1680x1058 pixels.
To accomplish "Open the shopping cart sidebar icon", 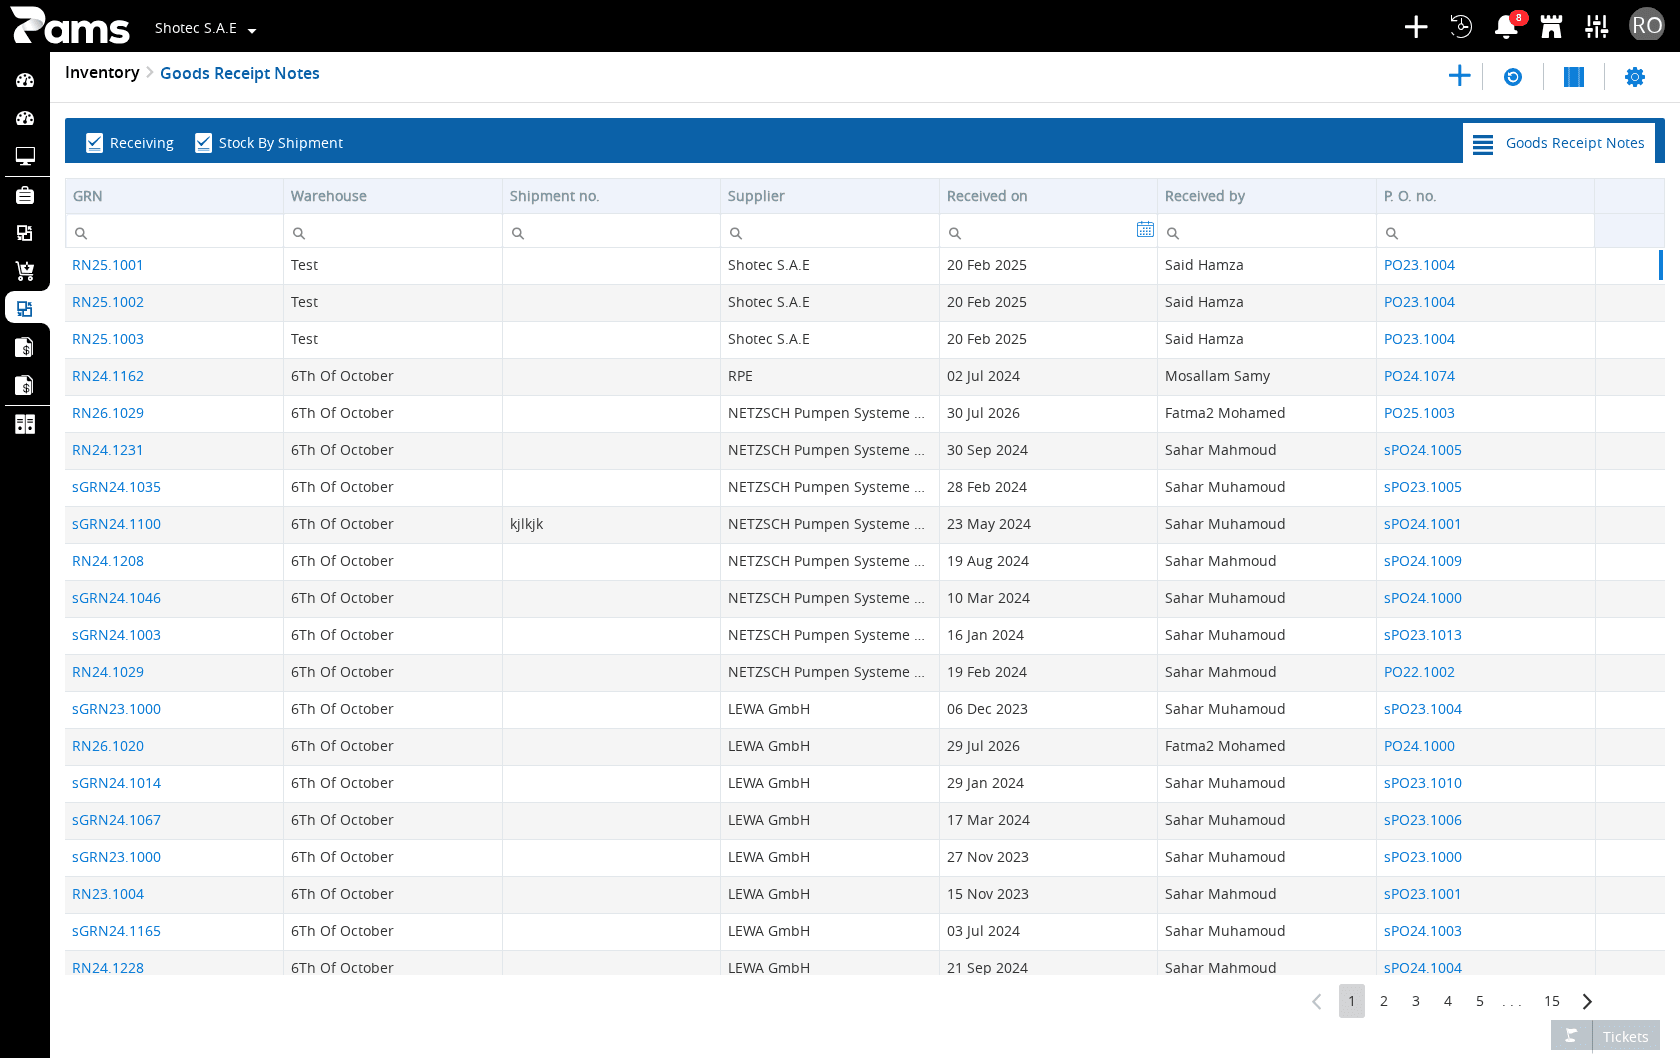I will (x=25, y=271).
